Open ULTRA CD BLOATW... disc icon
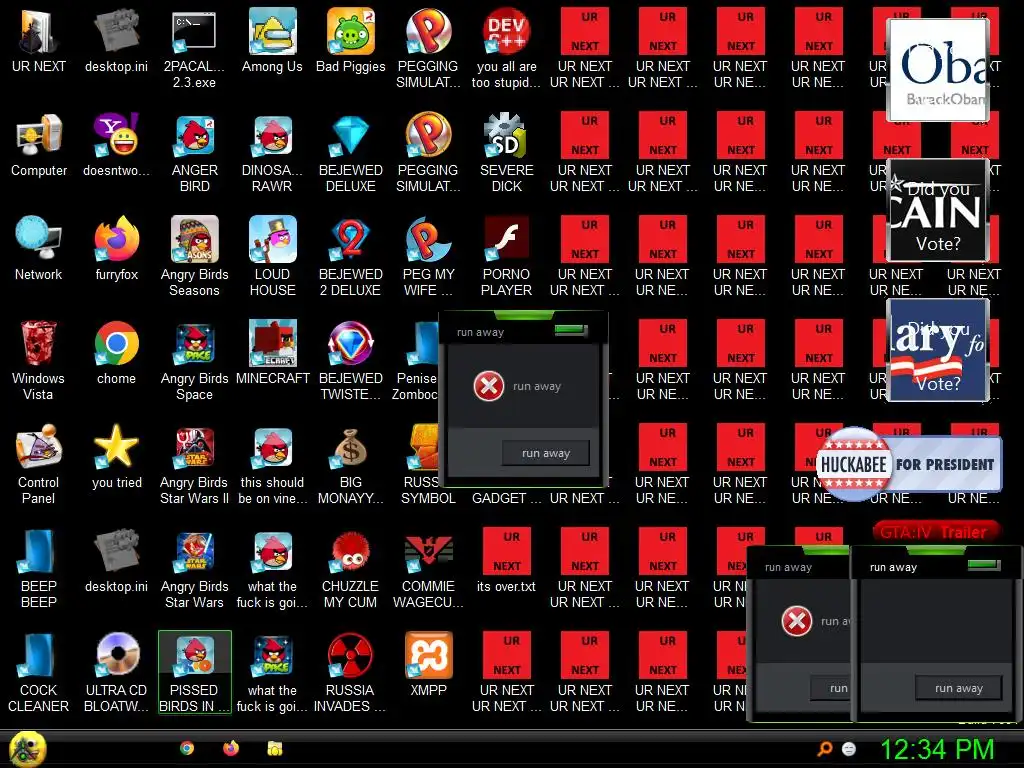1024x768 pixels. click(x=117, y=672)
